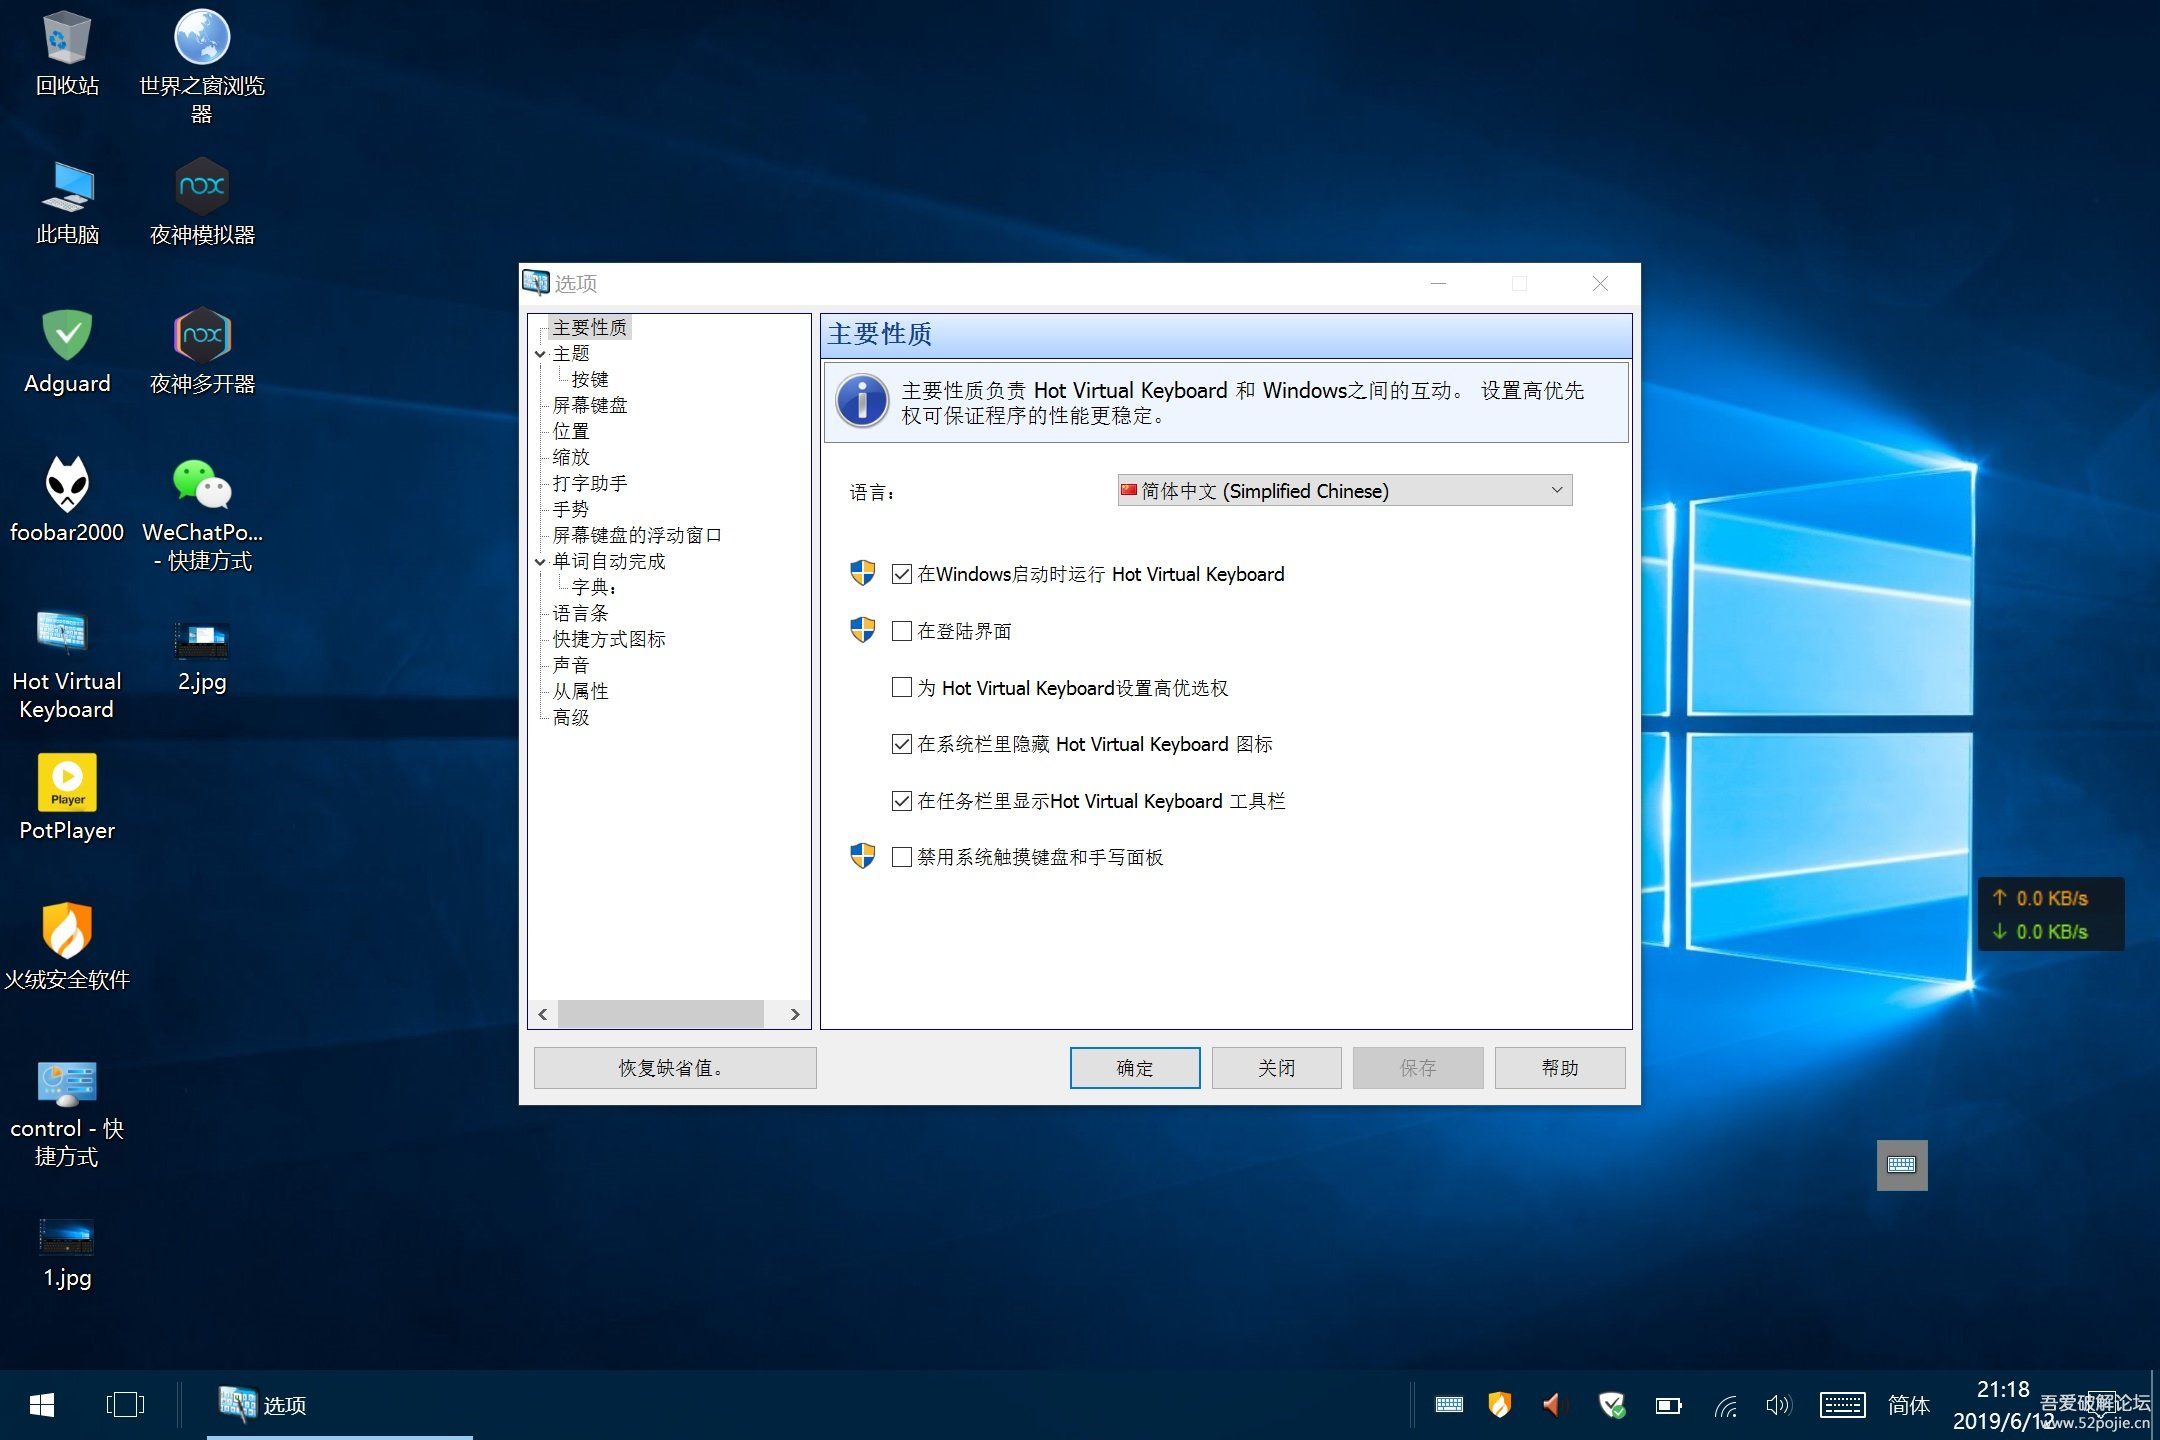The image size is (2160, 1440).
Task: Click the muted red speaker tray icon
Action: click(1553, 1405)
